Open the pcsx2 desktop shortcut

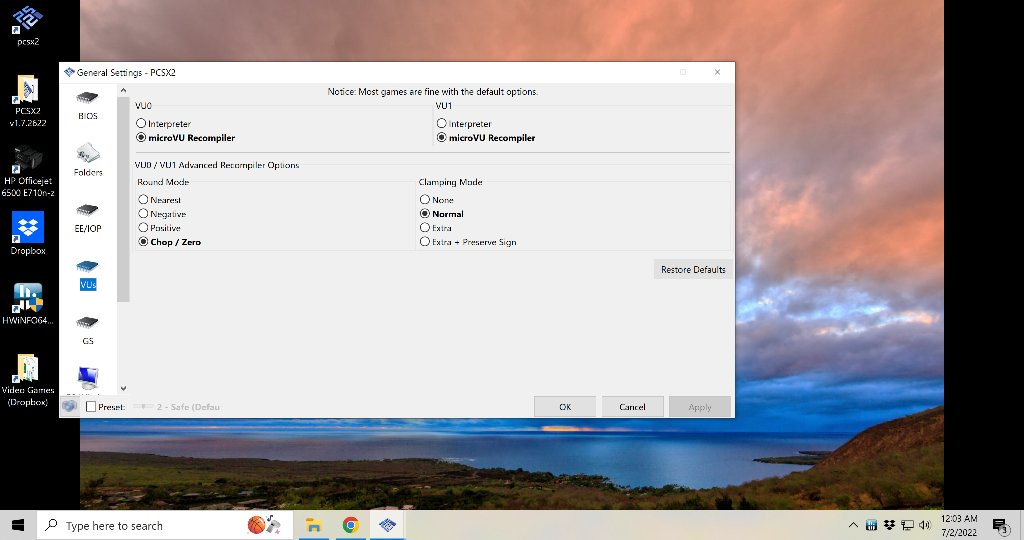[x=27, y=25]
